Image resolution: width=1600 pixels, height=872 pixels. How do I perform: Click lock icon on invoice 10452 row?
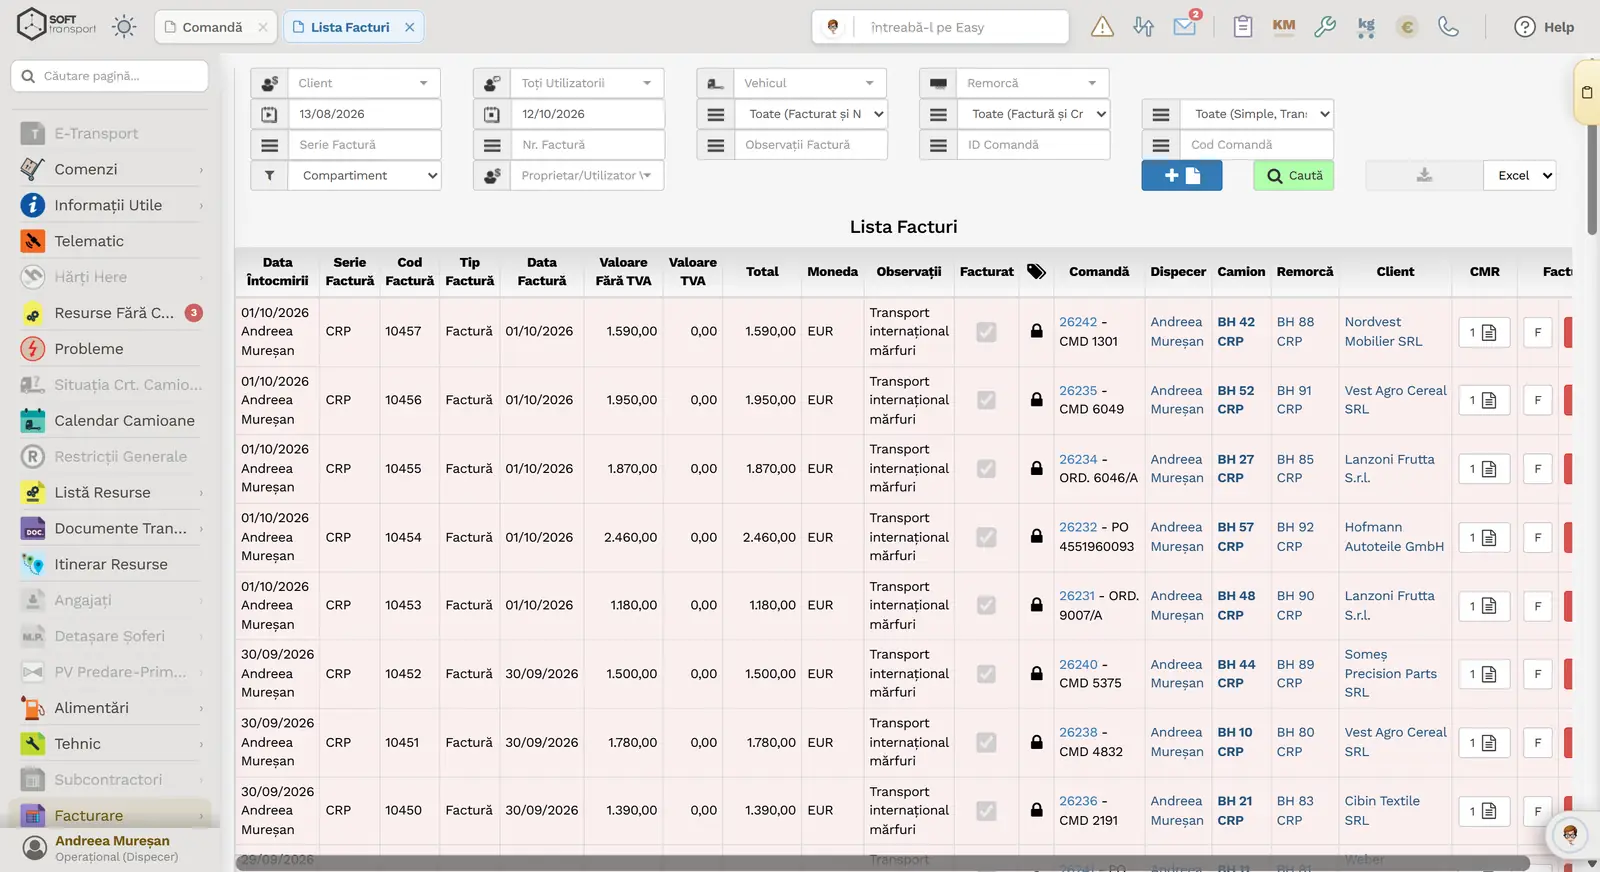tap(1037, 674)
